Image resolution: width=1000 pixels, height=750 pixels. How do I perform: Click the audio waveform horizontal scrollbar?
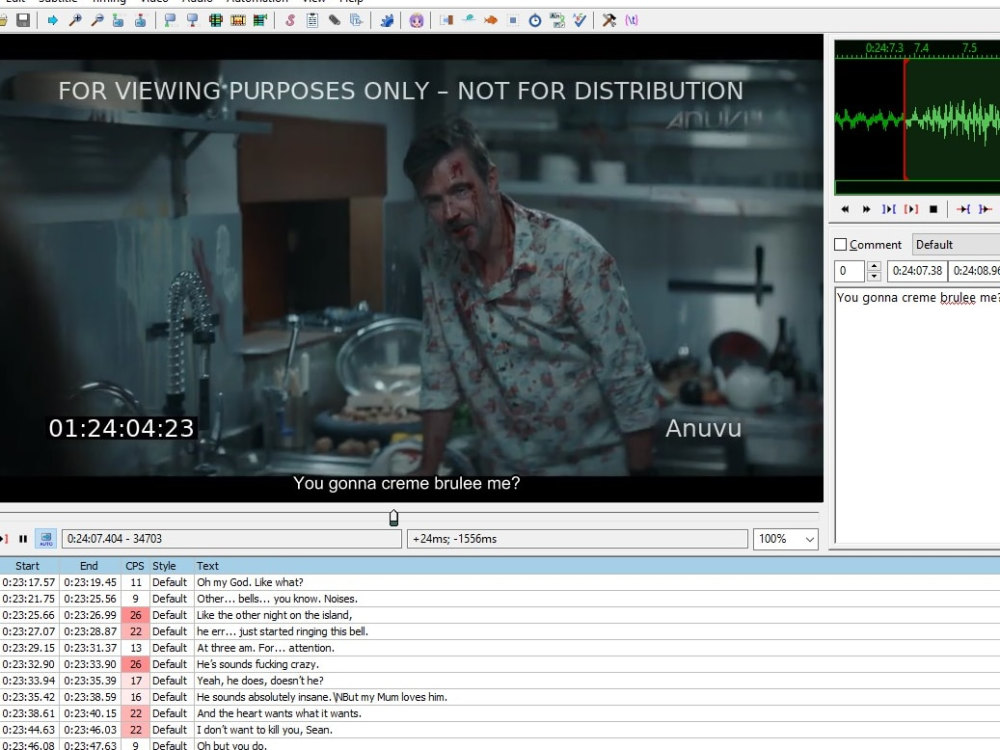917,187
